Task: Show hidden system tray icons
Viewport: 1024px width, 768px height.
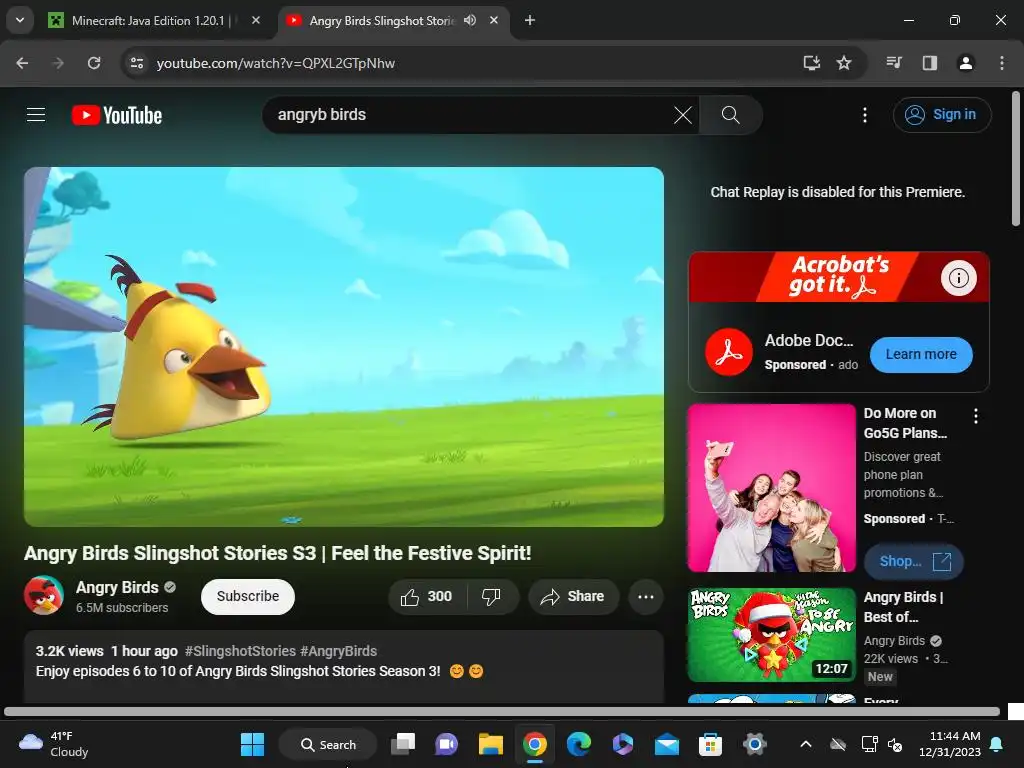Action: pyautogui.click(x=806, y=744)
